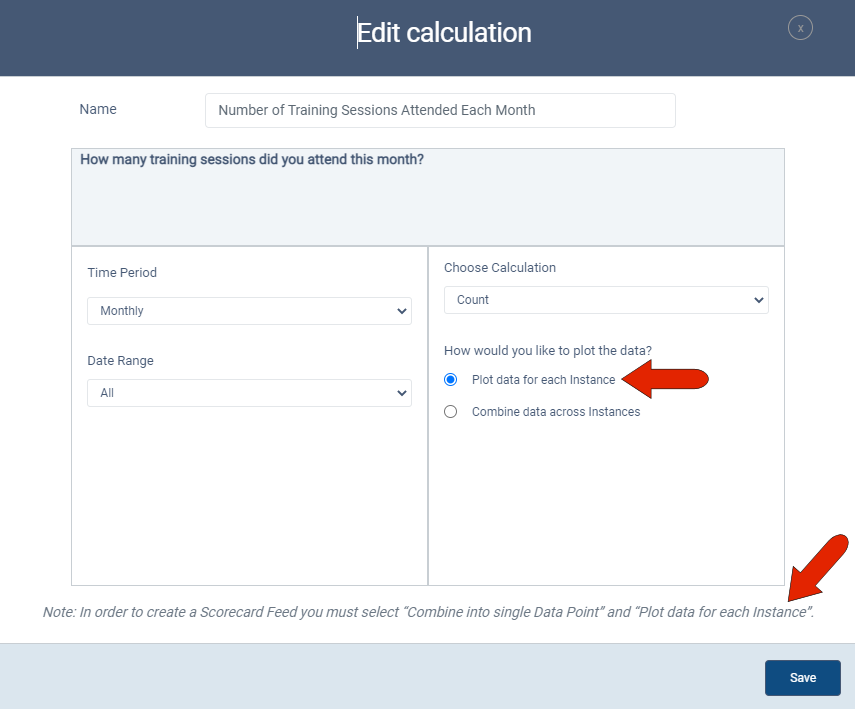Click 'How would you like to plot' text

point(548,349)
